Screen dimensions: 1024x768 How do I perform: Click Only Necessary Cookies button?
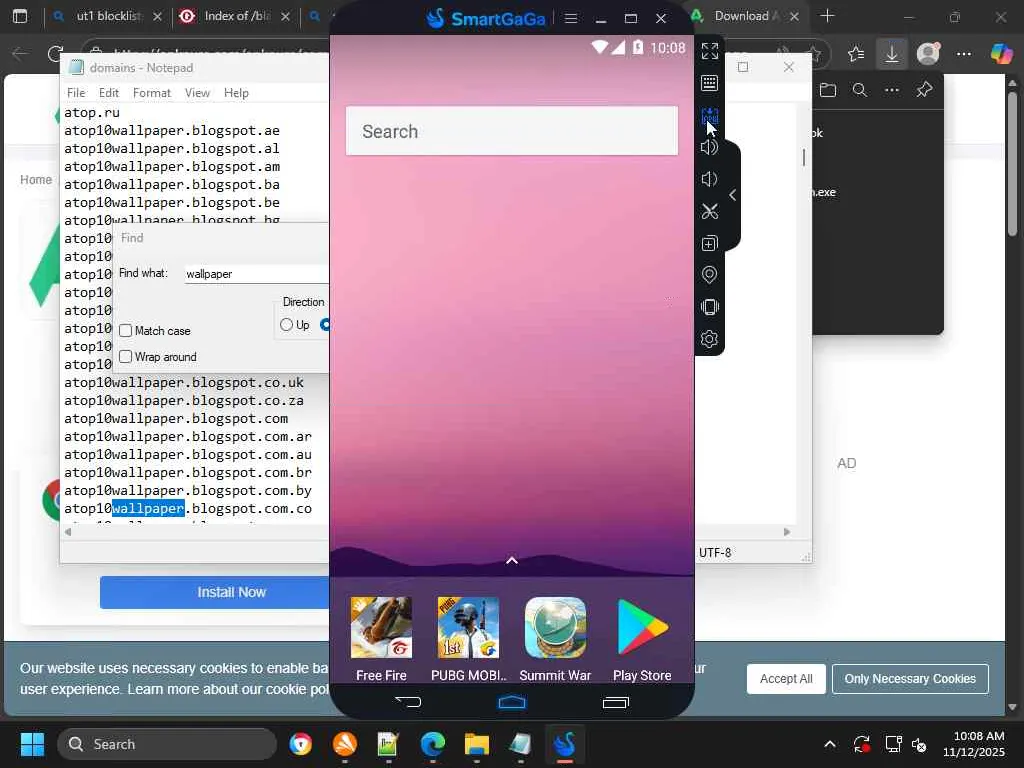[910, 679]
